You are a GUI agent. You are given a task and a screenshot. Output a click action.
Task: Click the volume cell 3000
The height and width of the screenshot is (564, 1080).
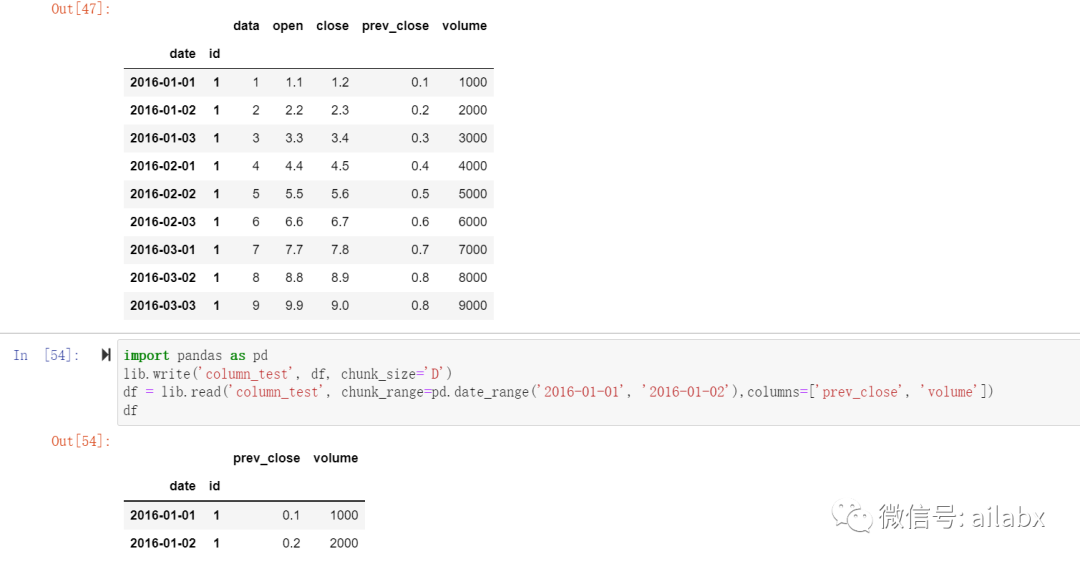472,138
